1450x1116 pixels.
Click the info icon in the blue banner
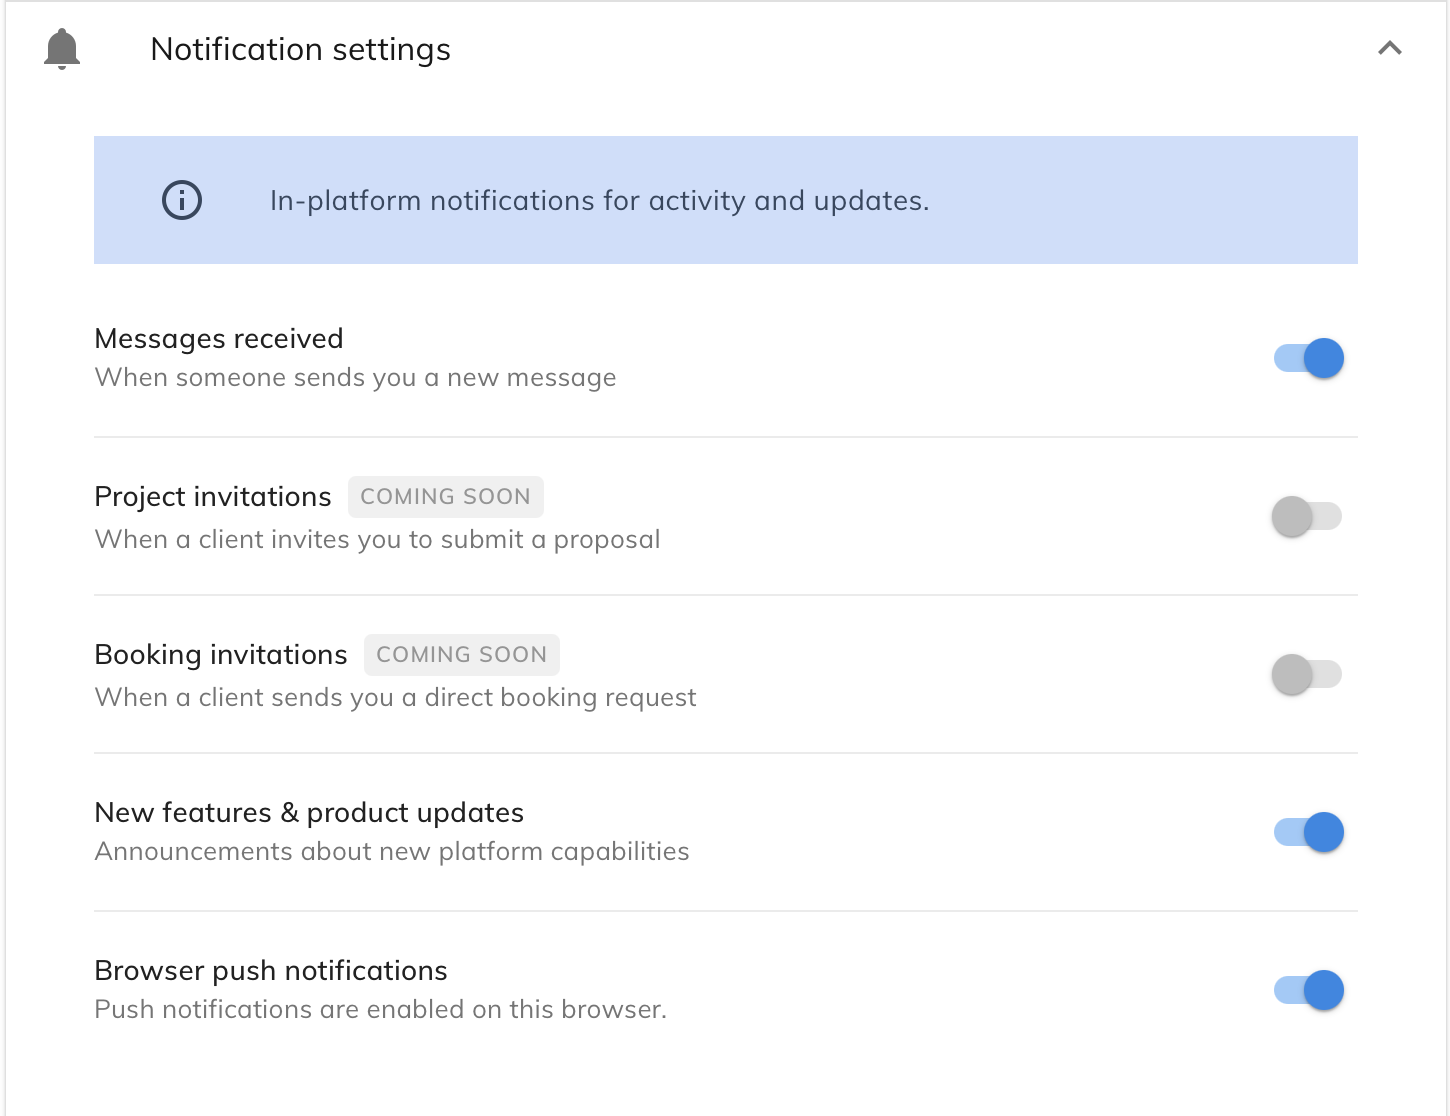182,200
